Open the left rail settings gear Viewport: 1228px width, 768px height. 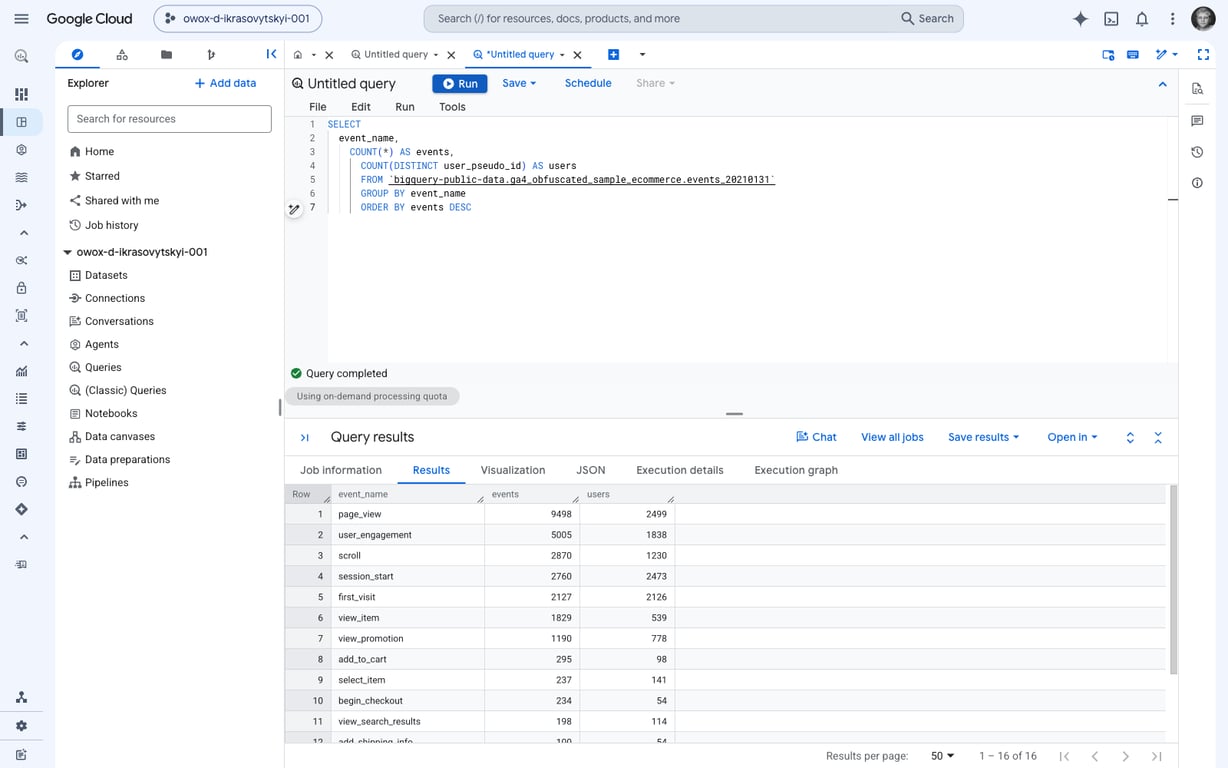click(x=21, y=726)
